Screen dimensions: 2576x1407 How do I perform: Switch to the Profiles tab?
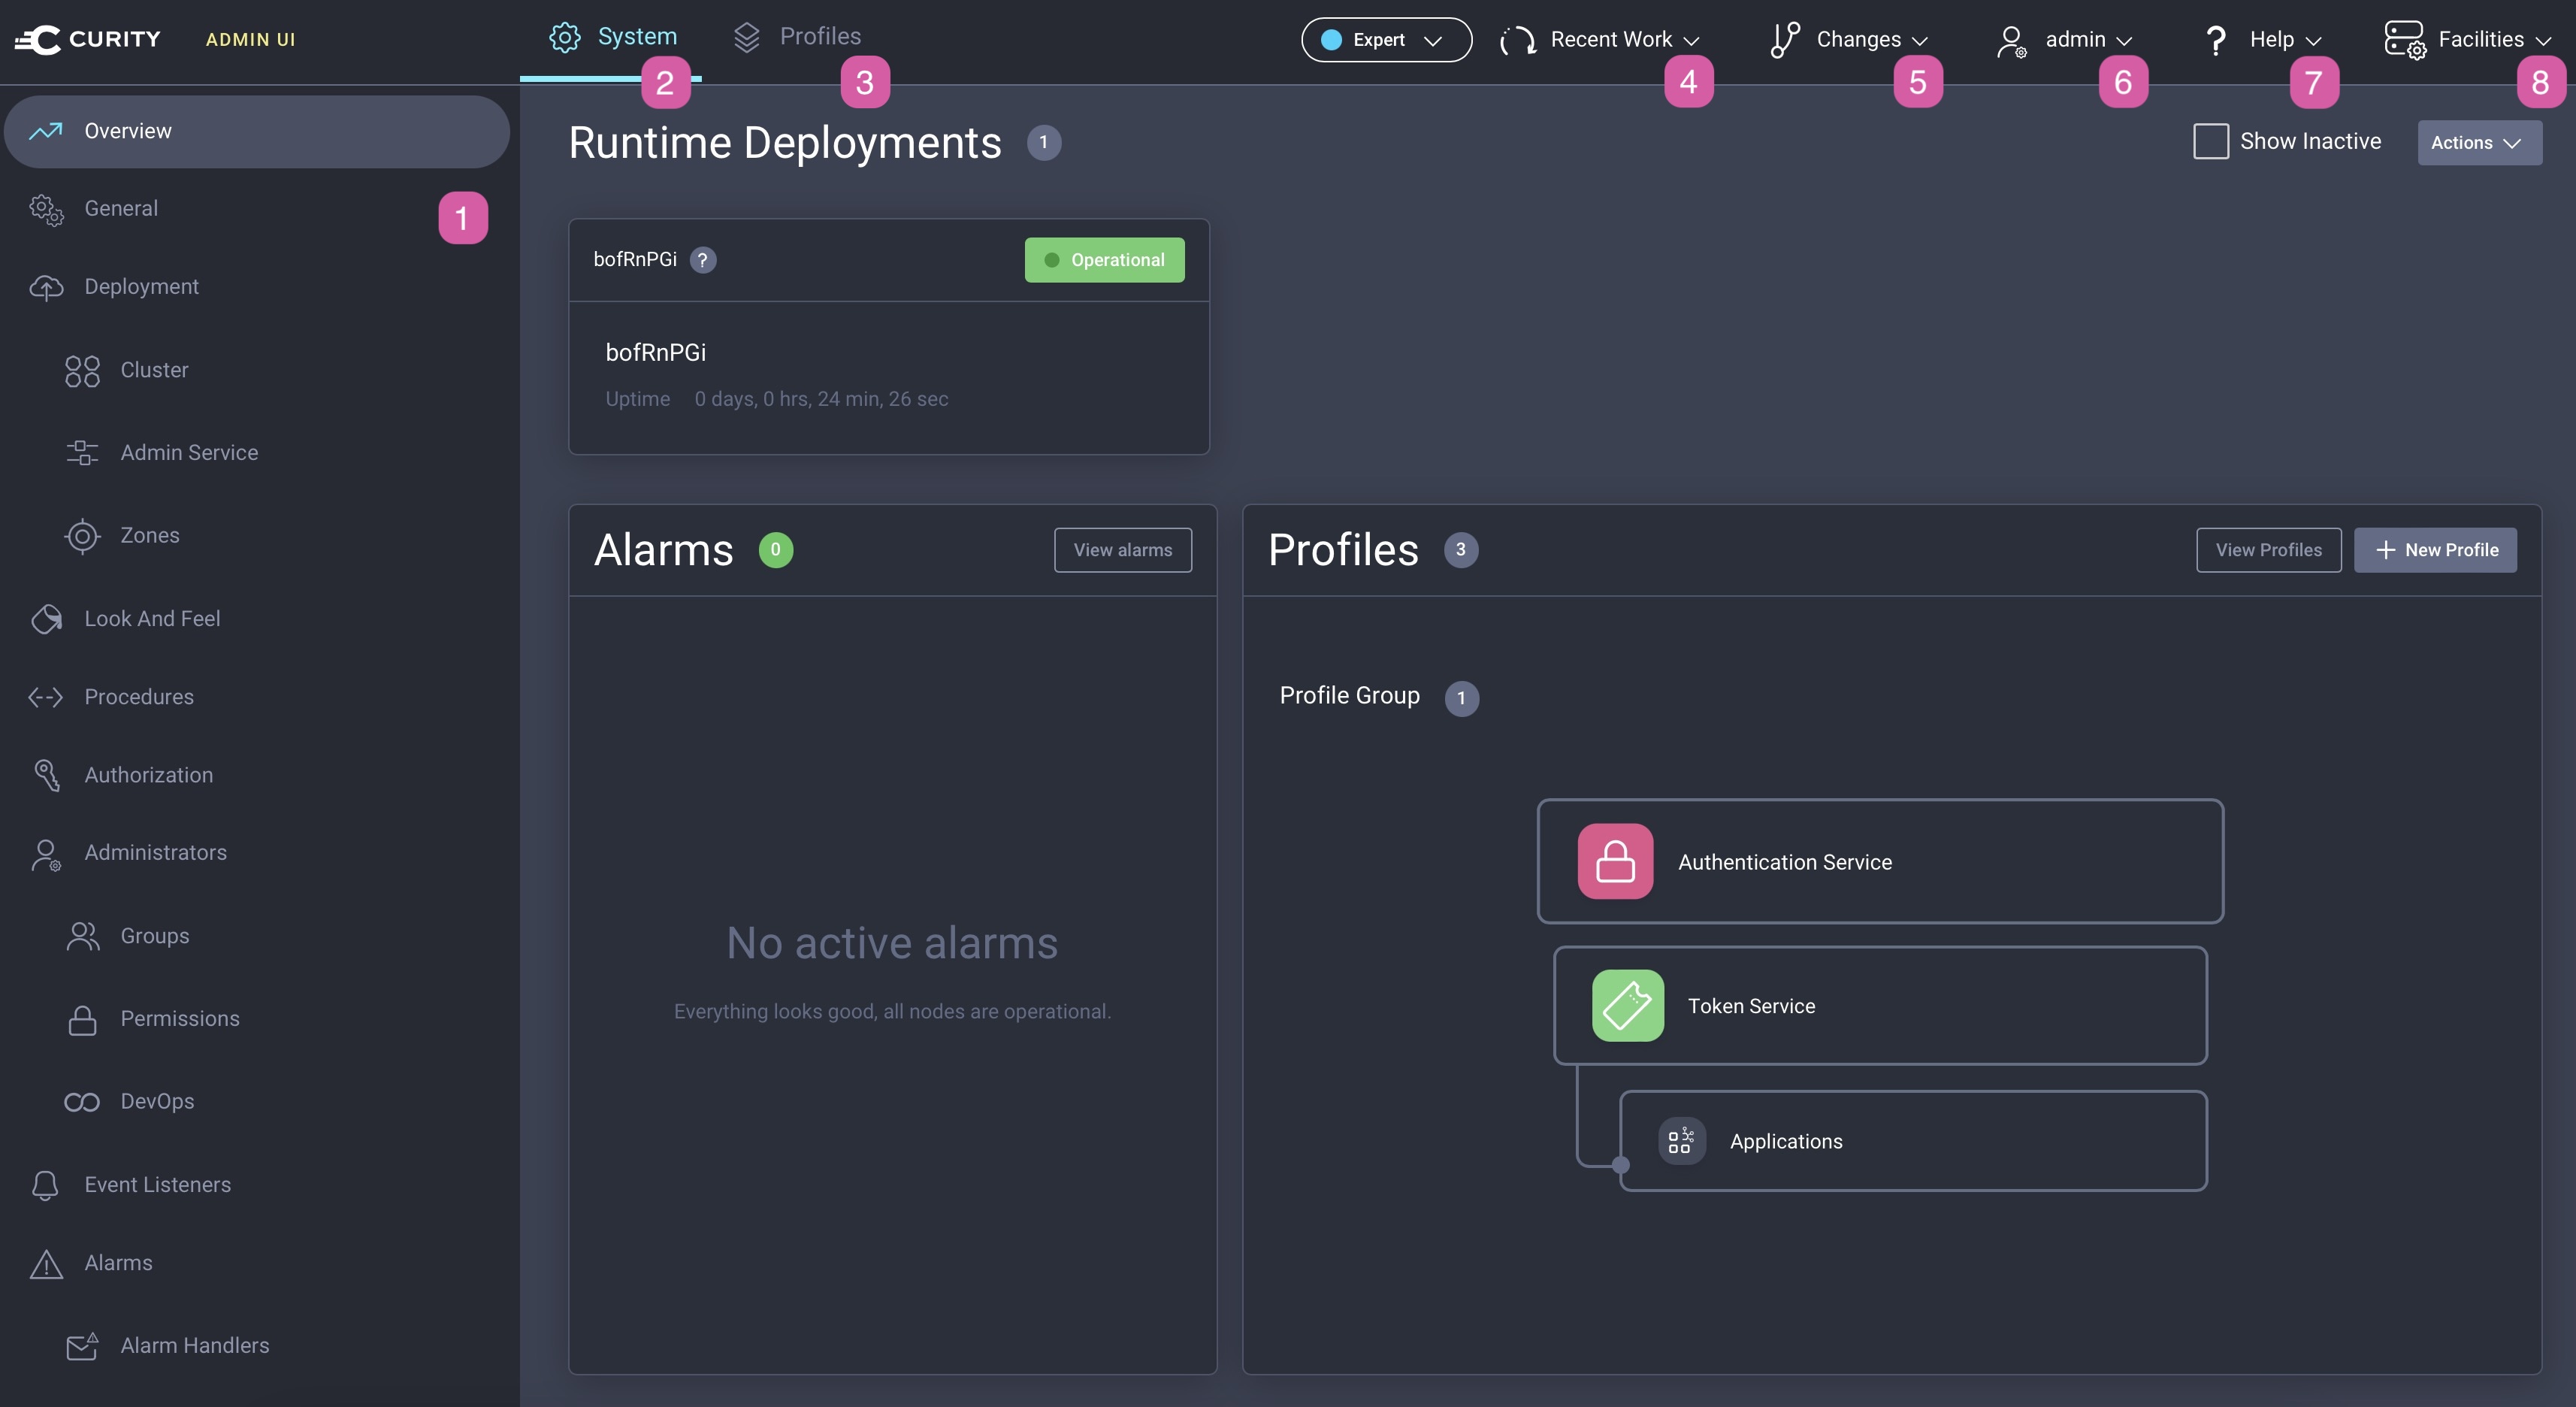[797, 37]
